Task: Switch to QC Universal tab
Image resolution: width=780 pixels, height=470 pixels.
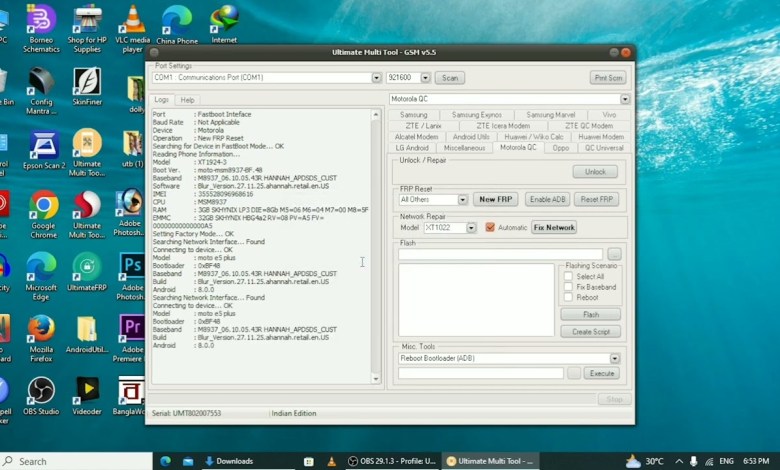Action: [x=604, y=148]
